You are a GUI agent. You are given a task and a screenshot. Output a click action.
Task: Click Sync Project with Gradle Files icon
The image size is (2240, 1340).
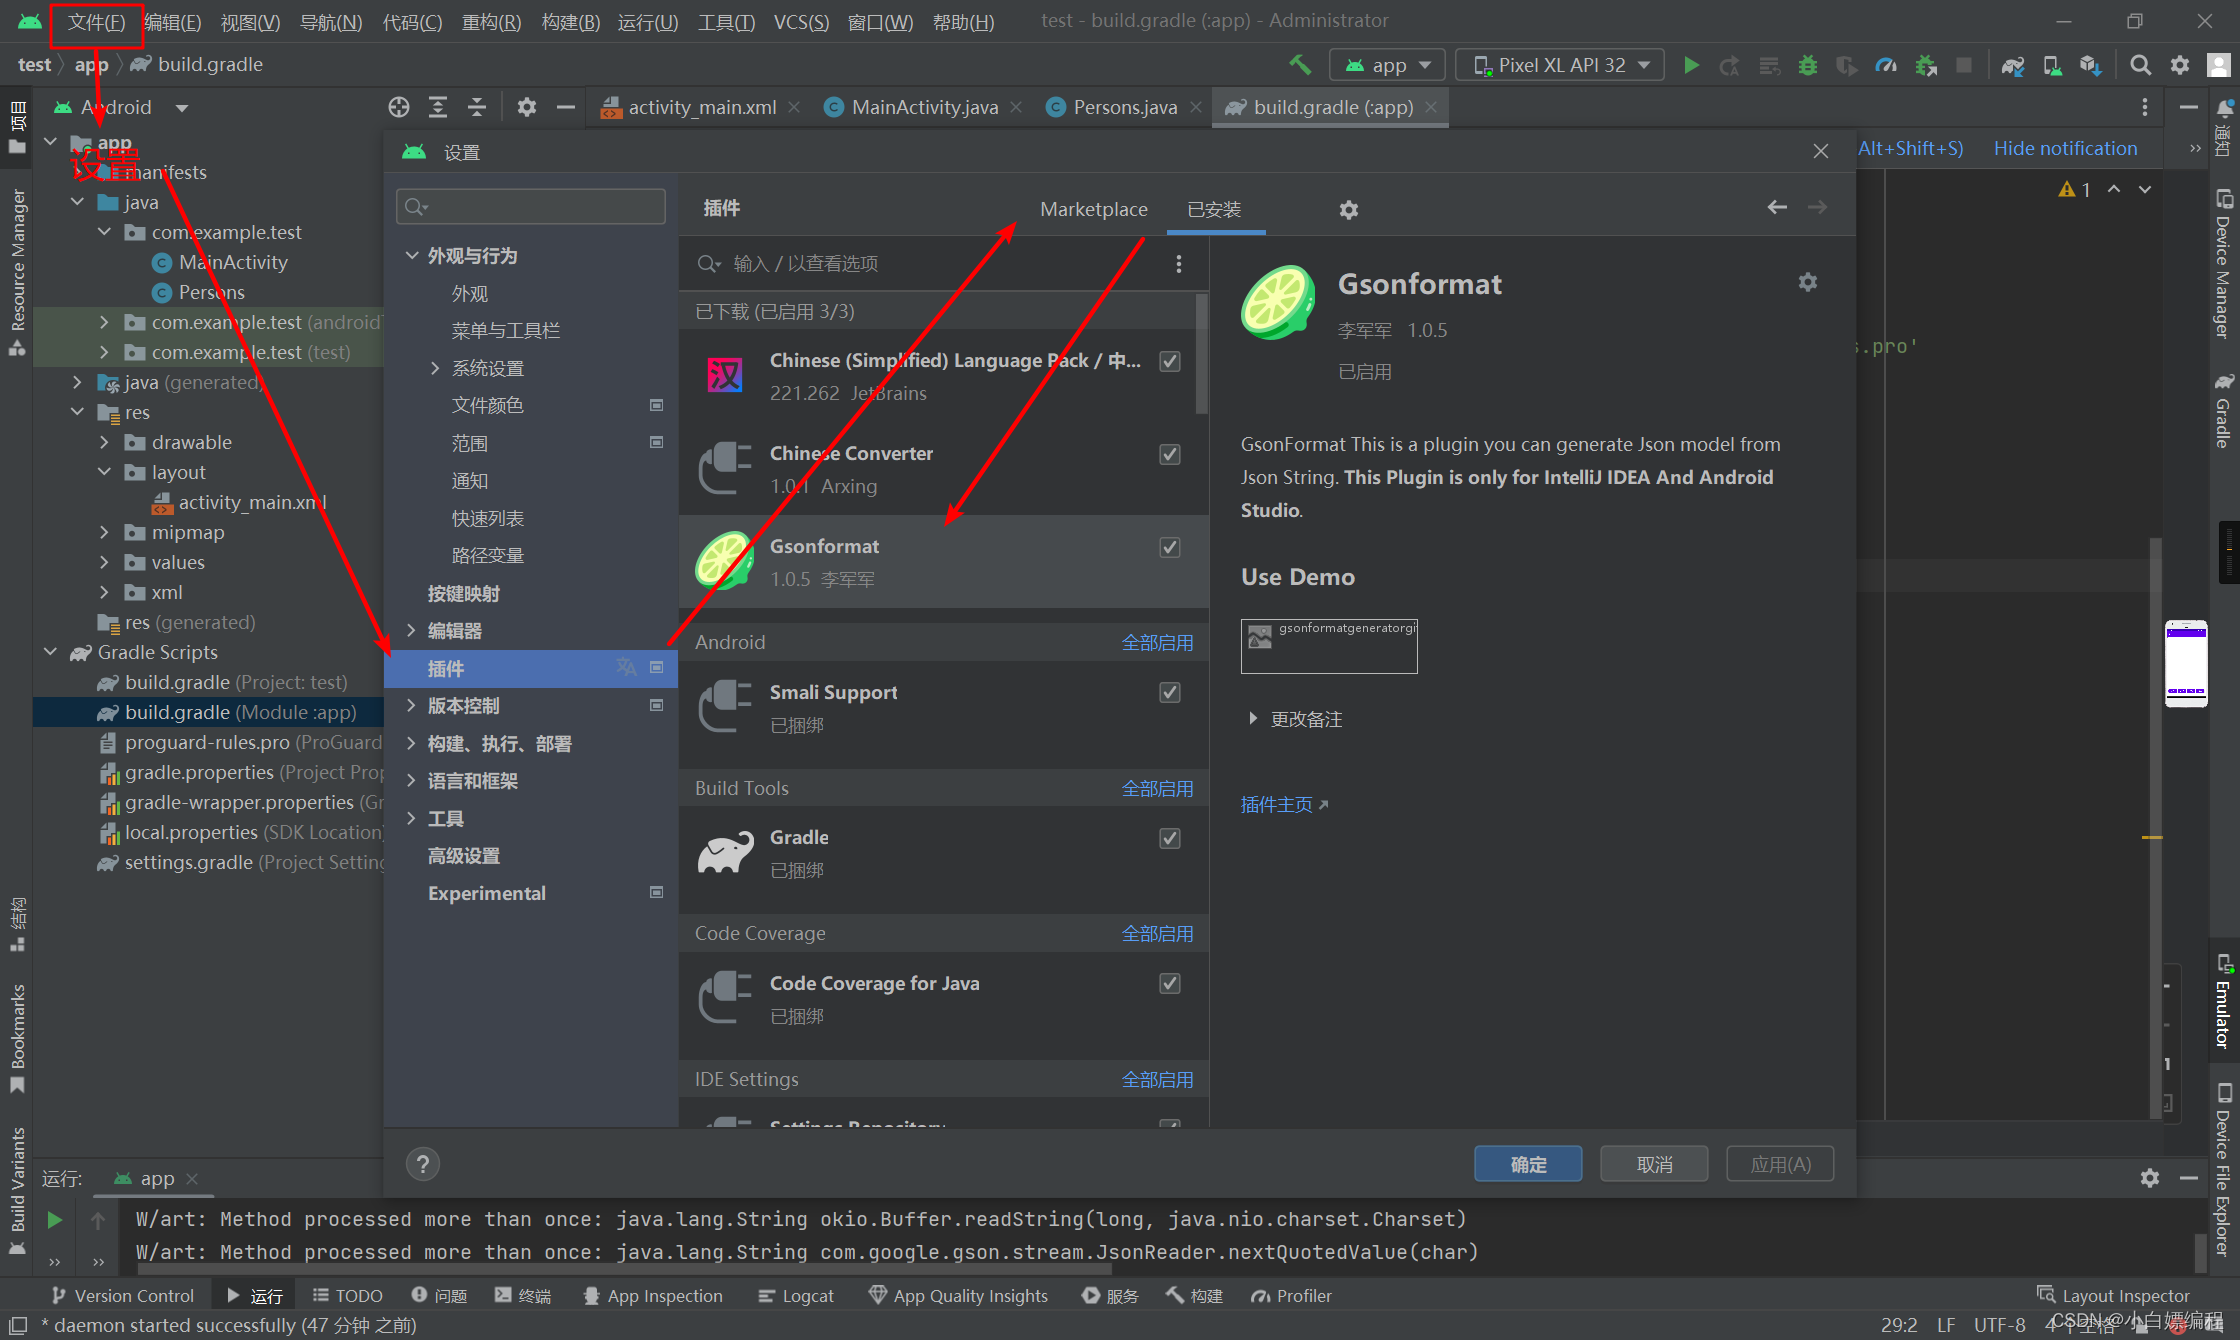(2012, 65)
